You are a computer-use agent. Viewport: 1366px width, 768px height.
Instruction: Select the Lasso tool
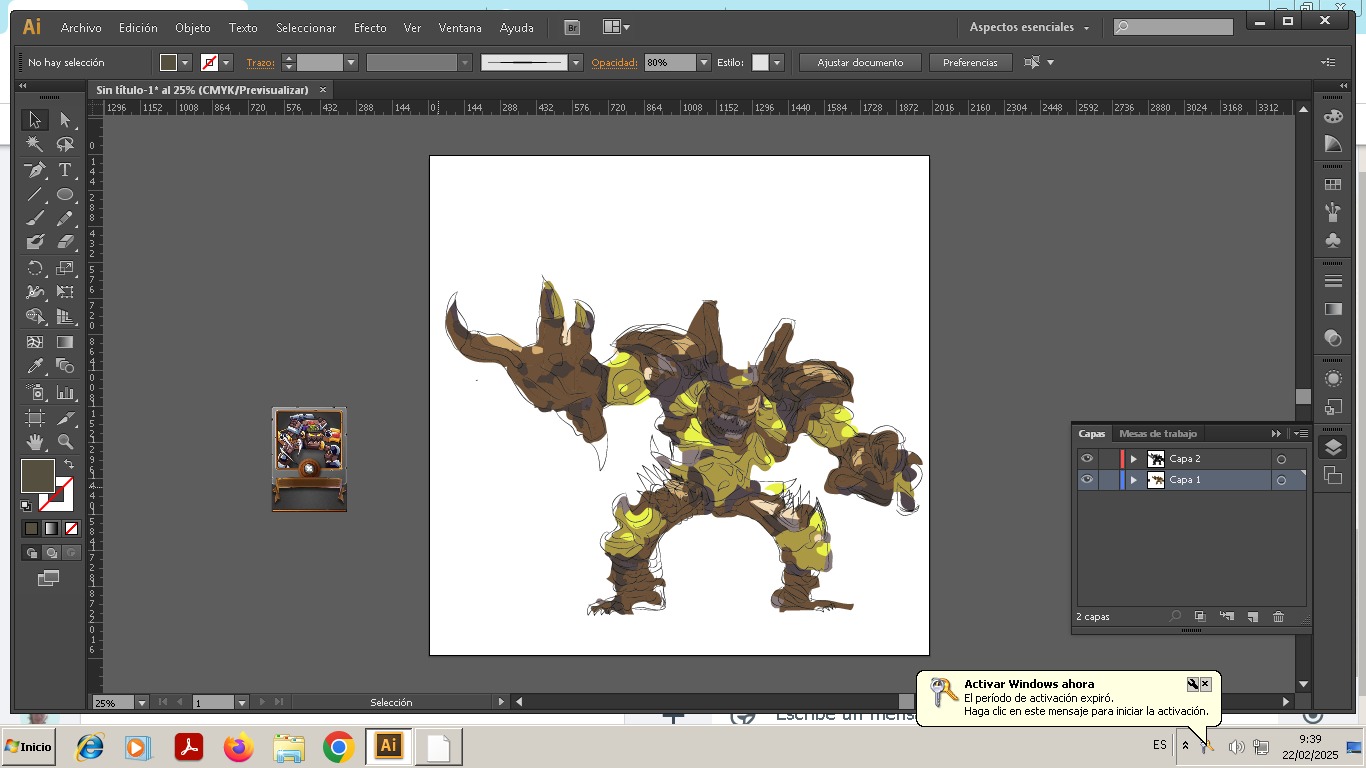coord(65,145)
